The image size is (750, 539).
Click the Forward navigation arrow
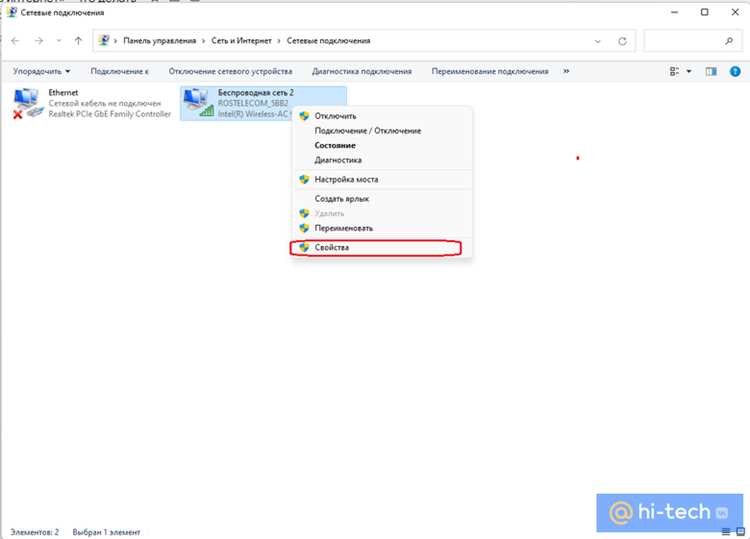pyautogui.click(x=39, y=41)
